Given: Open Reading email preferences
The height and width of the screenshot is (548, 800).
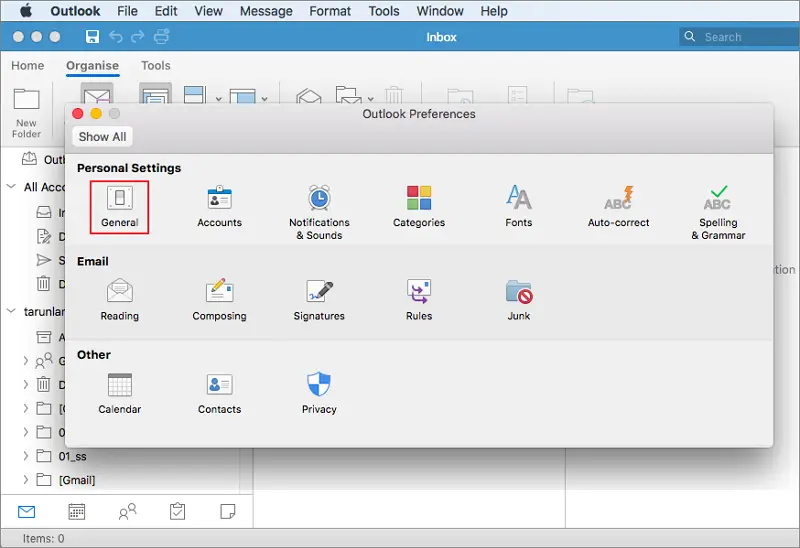Looking at the screenshot, I should pyautogui.click(x=119, y=300).
